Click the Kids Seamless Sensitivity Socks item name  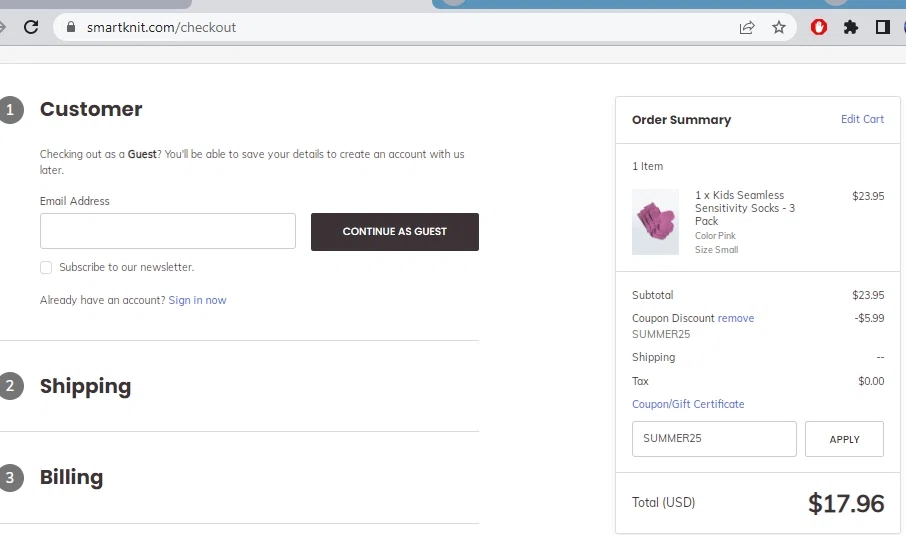pos(745,208)
